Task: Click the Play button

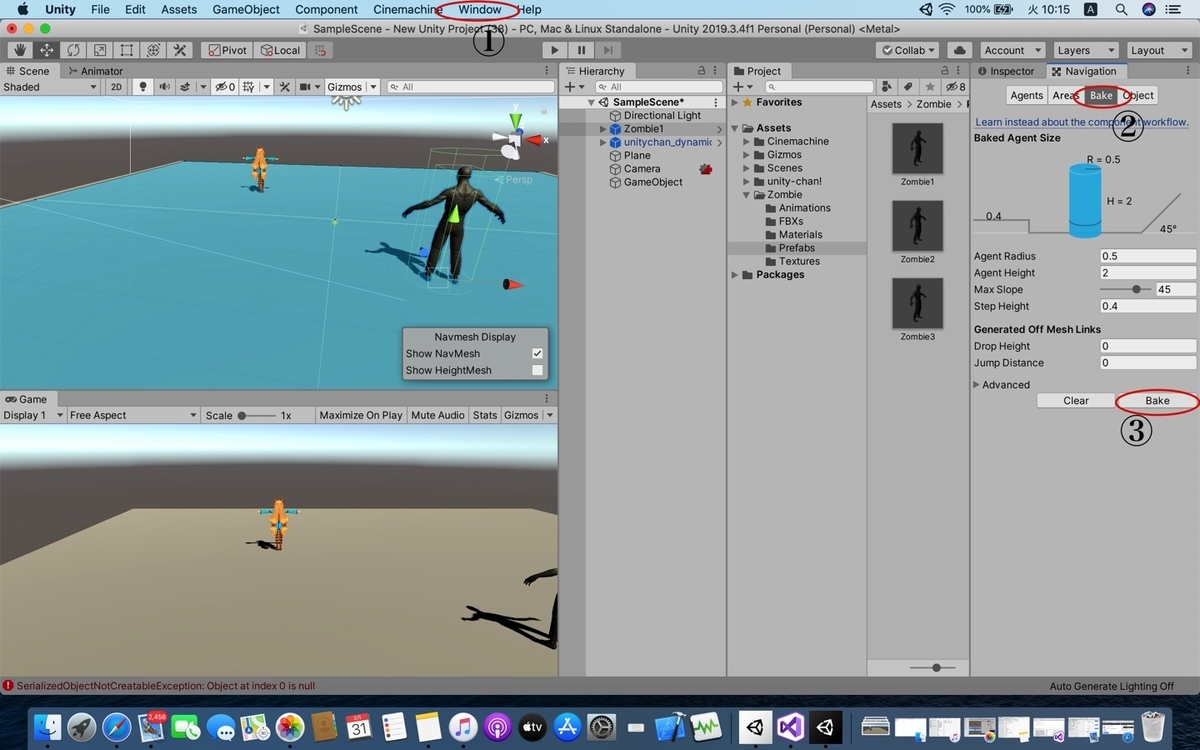Action: 556,50
